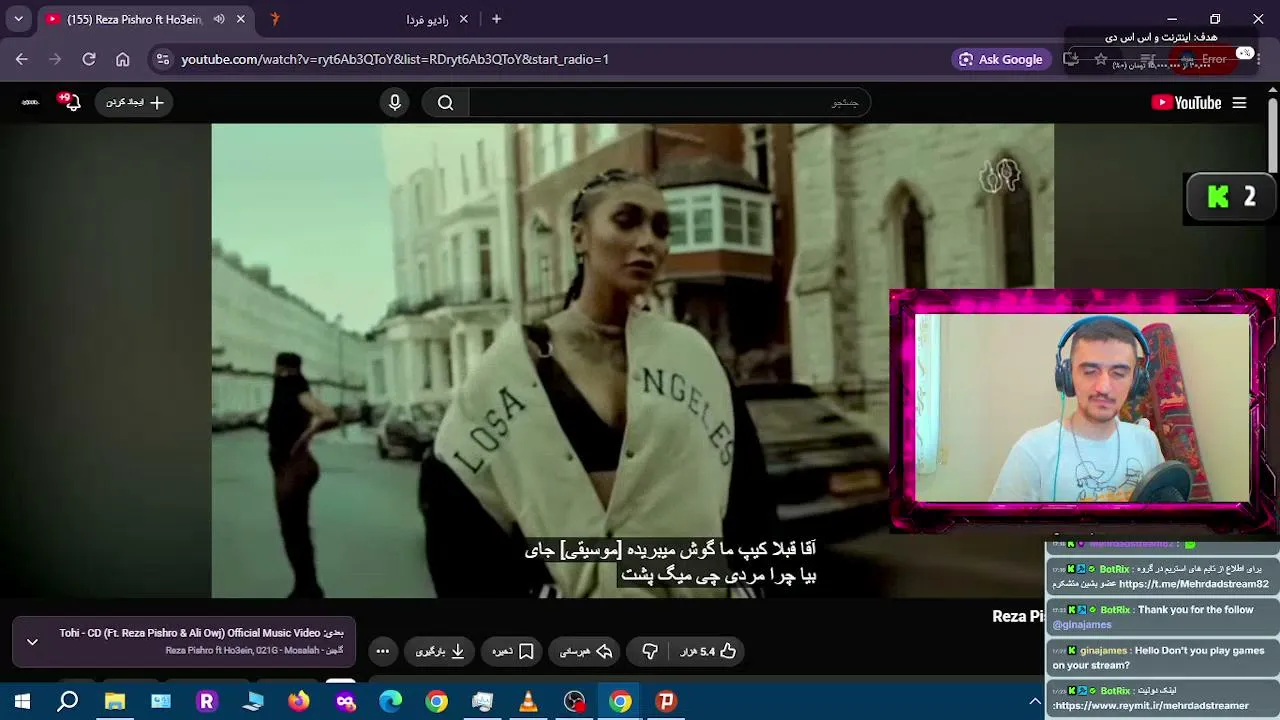Go back to the previous page
The width and height of the screenshot is (1280, 720).
pyautogui.click(x=22, y=59)
